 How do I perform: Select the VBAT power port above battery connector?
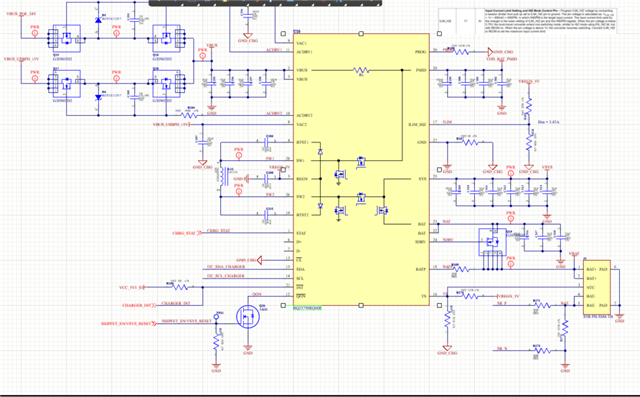(574, 254)
